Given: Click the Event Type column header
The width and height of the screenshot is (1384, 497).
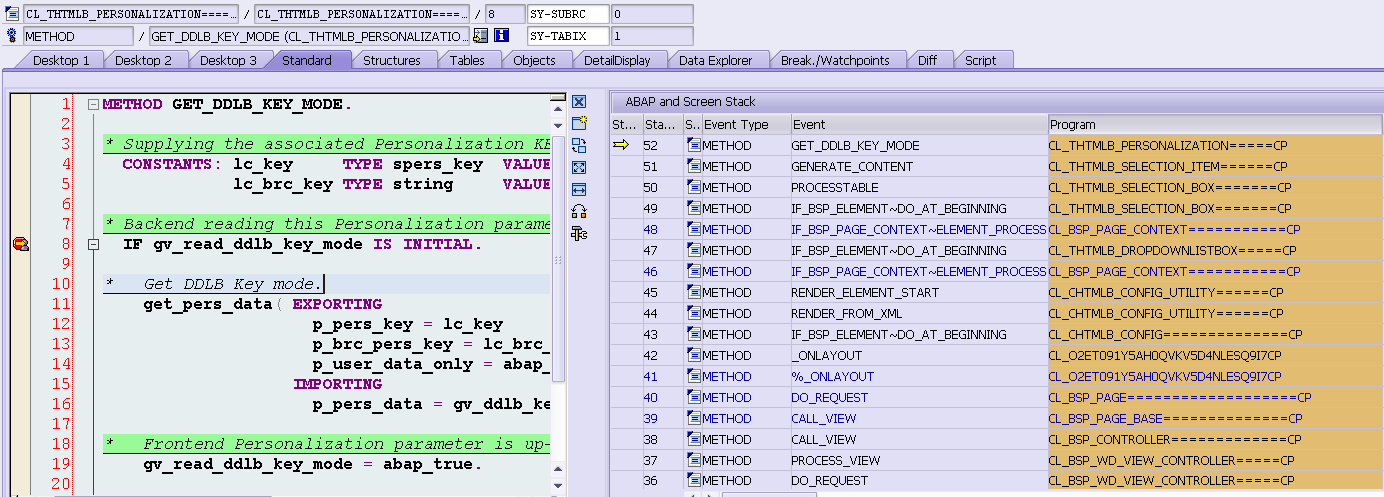Looking at the screenshot, I should pyautogui.click(x=745, y=125).
